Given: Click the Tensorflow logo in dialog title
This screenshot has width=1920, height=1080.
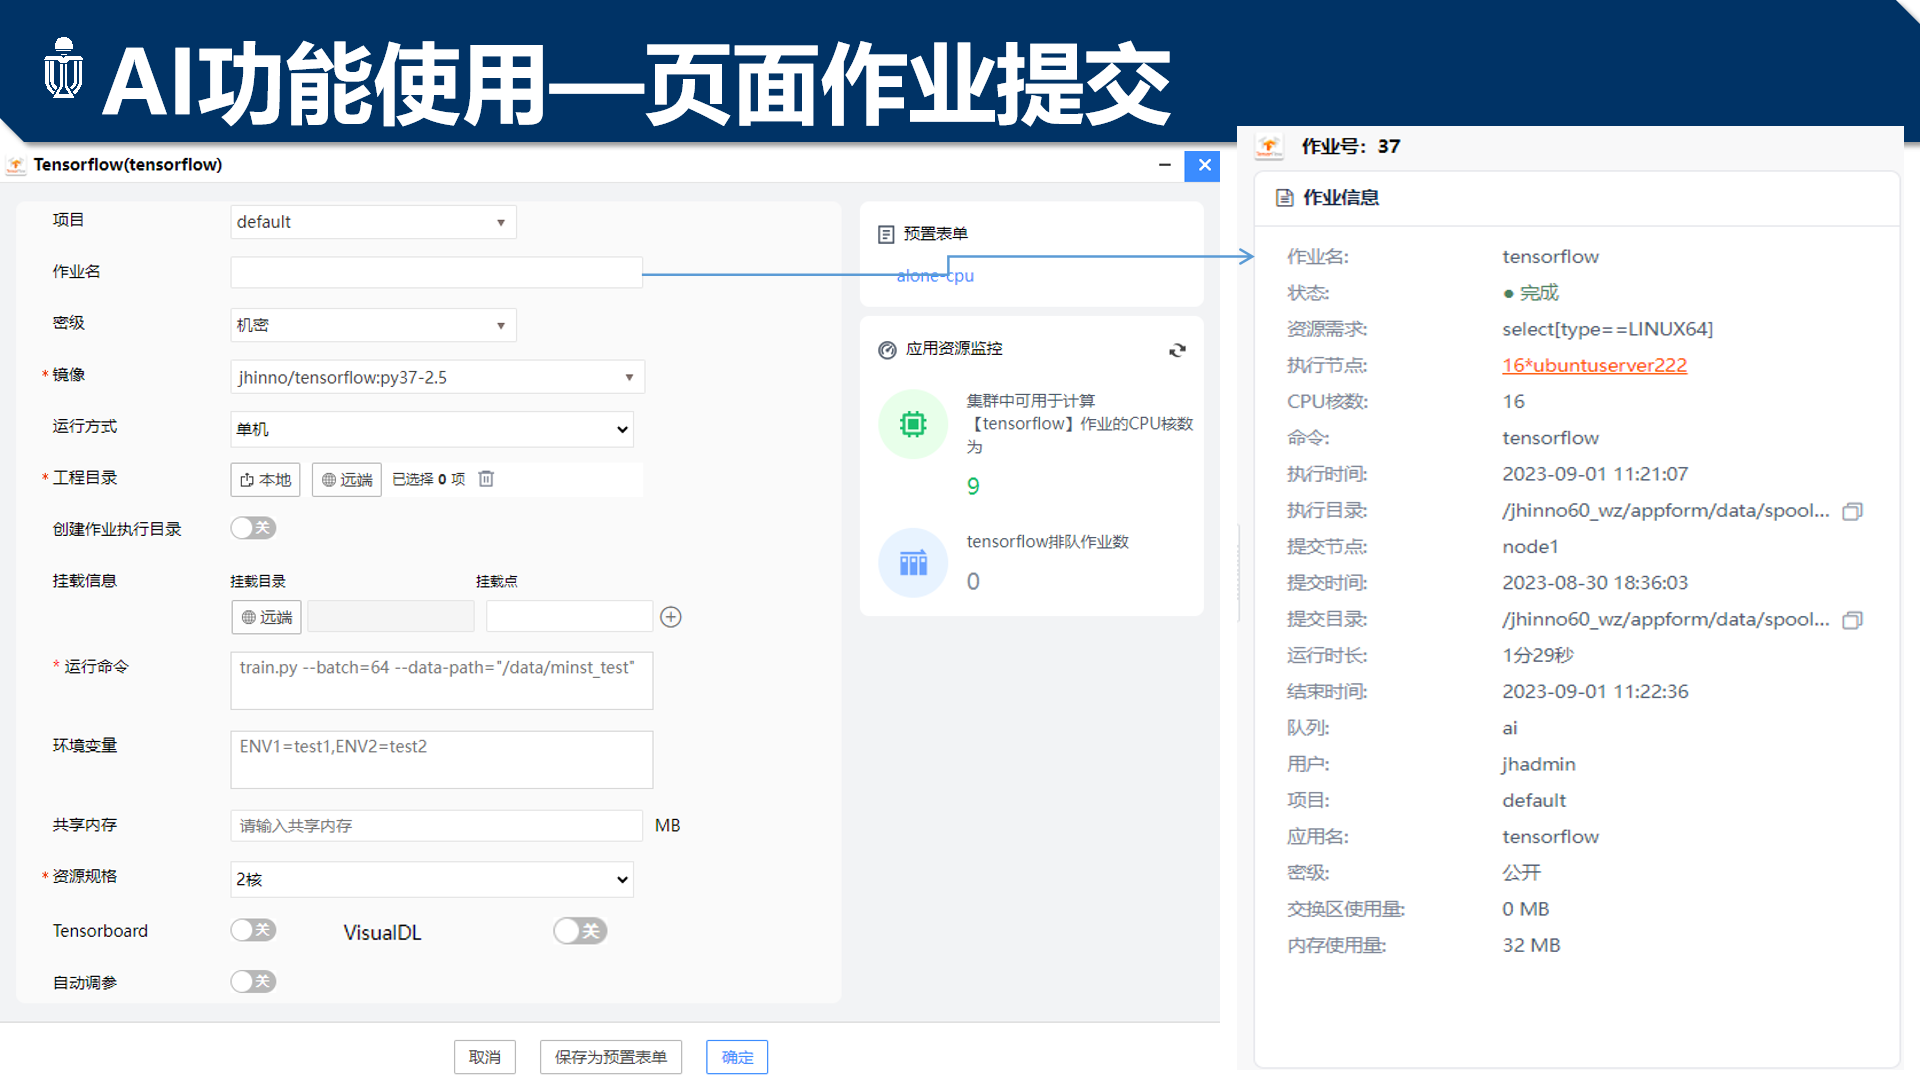Looking at the screenshot, I should click(x=16, y=165).
